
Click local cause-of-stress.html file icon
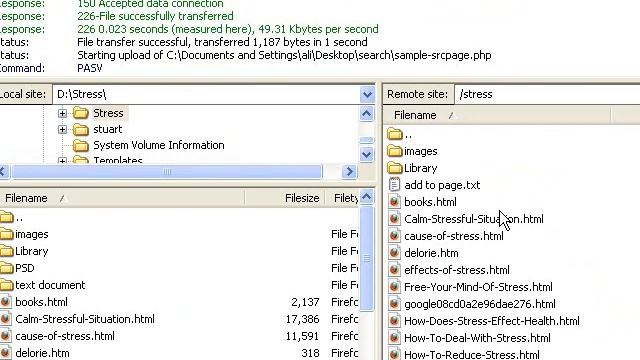tap(6, 336)
